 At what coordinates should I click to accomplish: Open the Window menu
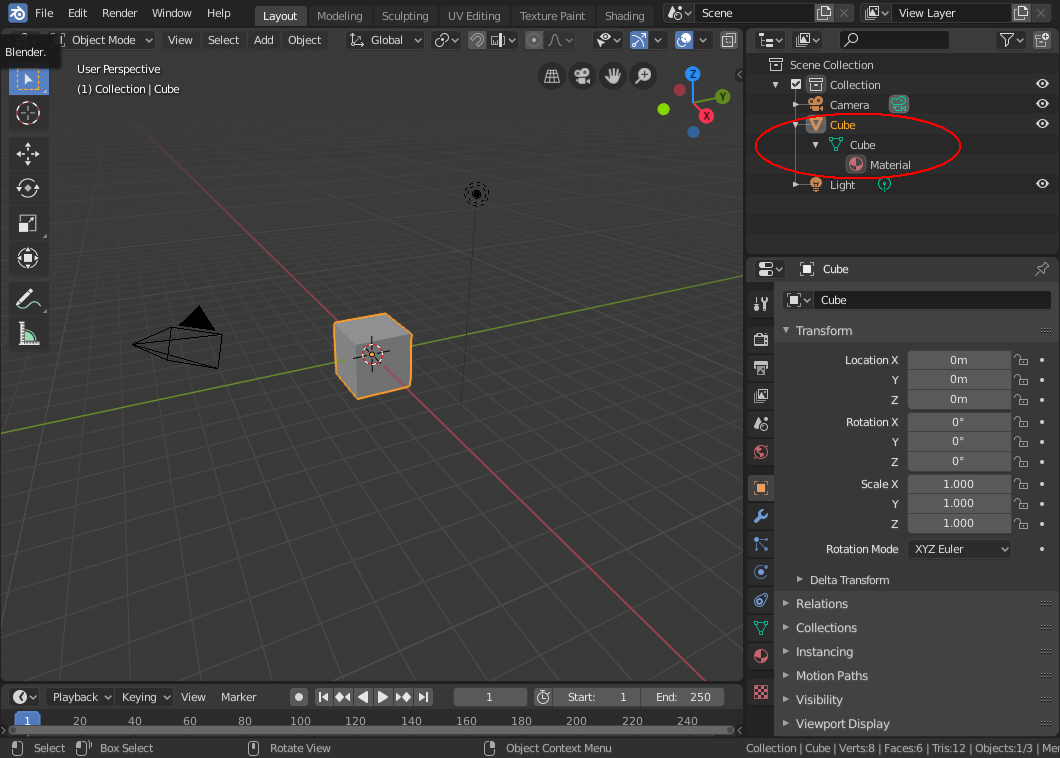pos(172,13)
